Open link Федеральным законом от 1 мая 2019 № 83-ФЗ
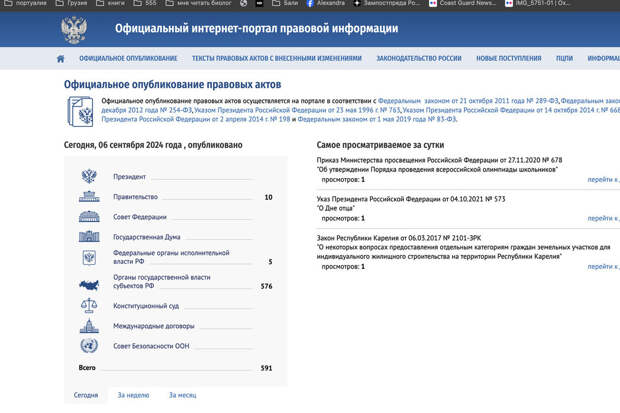620x413 pixels. pos(377,119)
